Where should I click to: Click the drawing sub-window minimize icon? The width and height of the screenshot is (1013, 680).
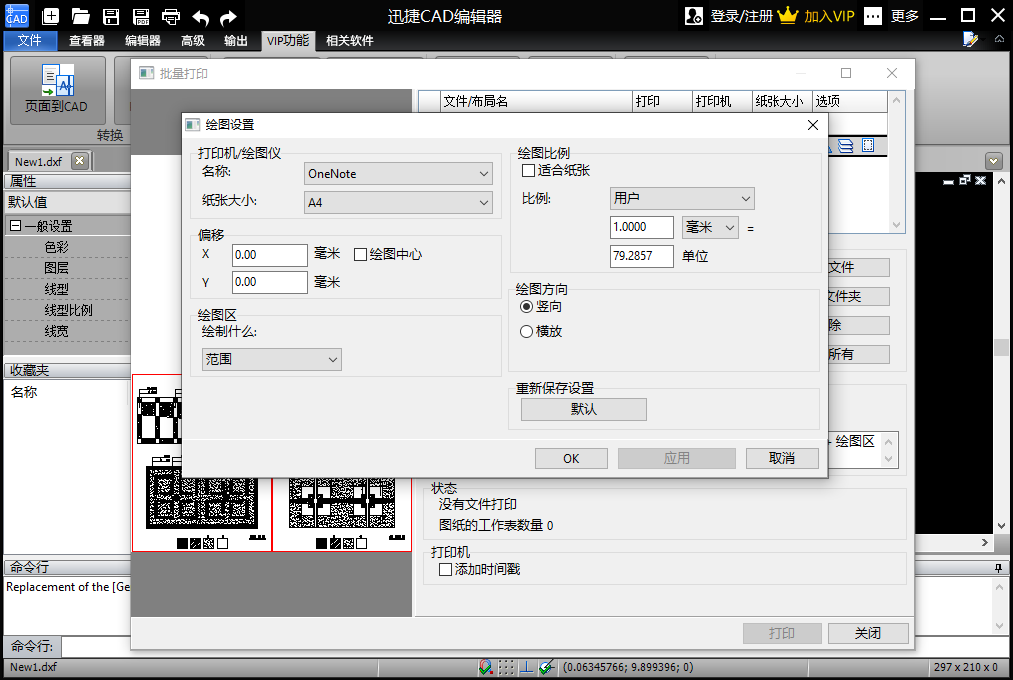(x=948, y=181)
